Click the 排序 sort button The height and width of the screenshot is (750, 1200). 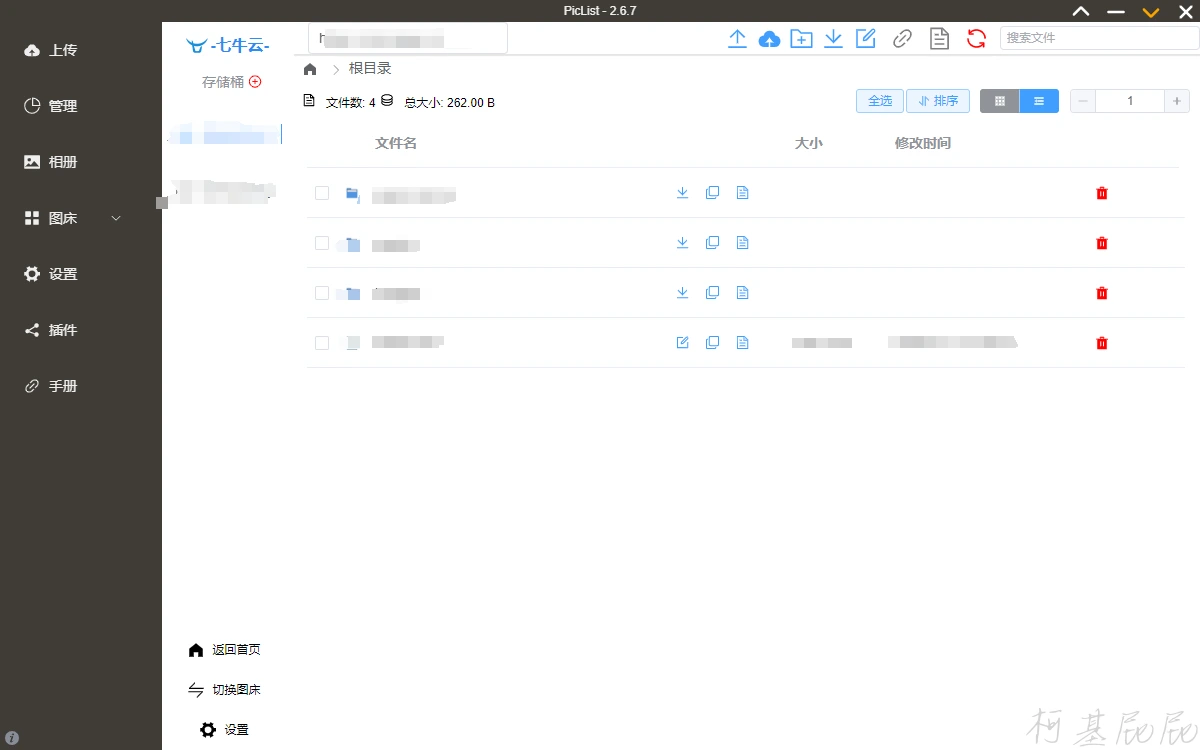[x=938, y=101]
